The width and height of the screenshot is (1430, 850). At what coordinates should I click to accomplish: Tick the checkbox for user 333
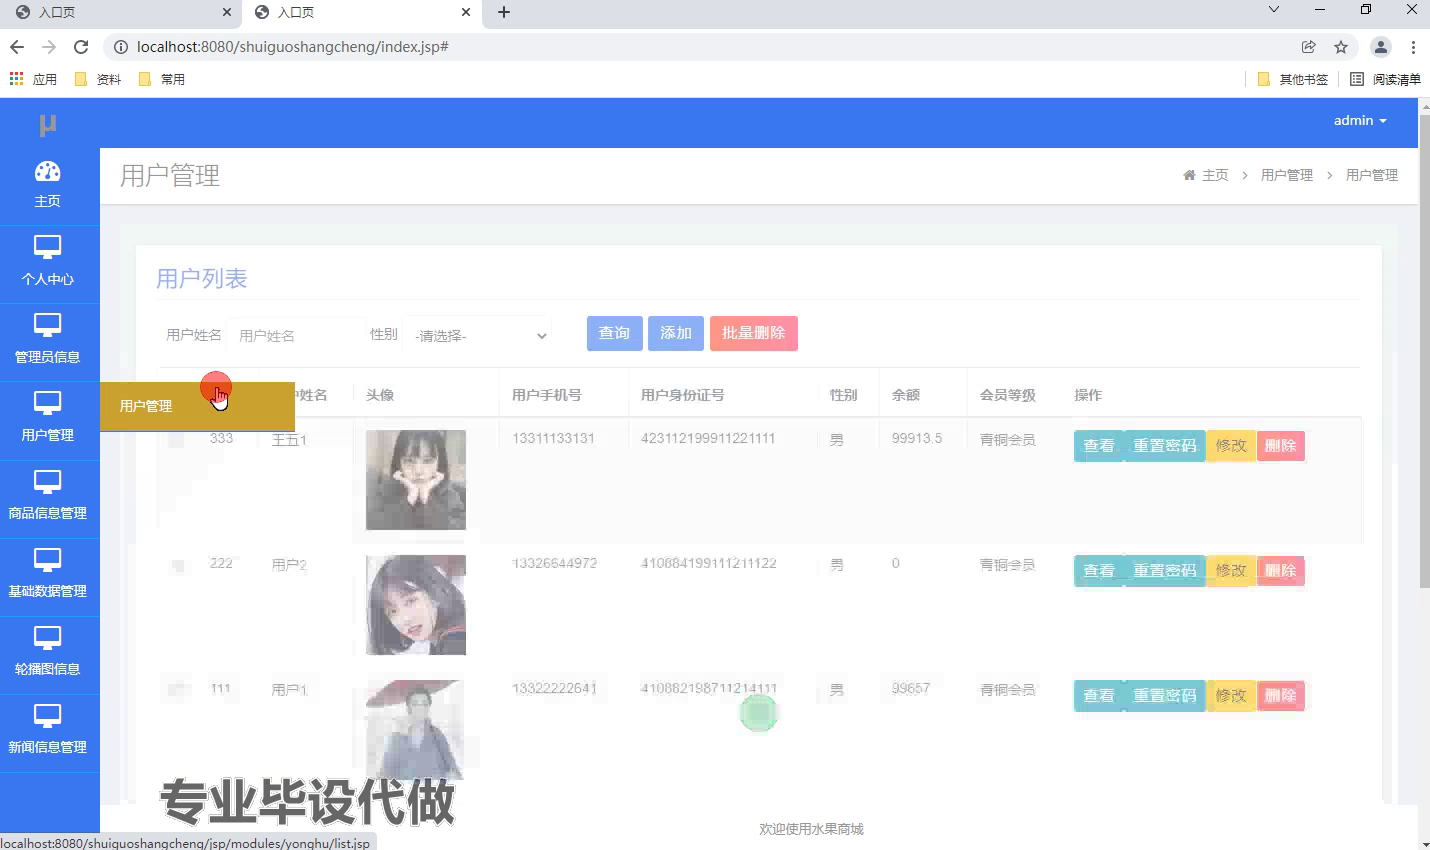(x=176, y=439)
